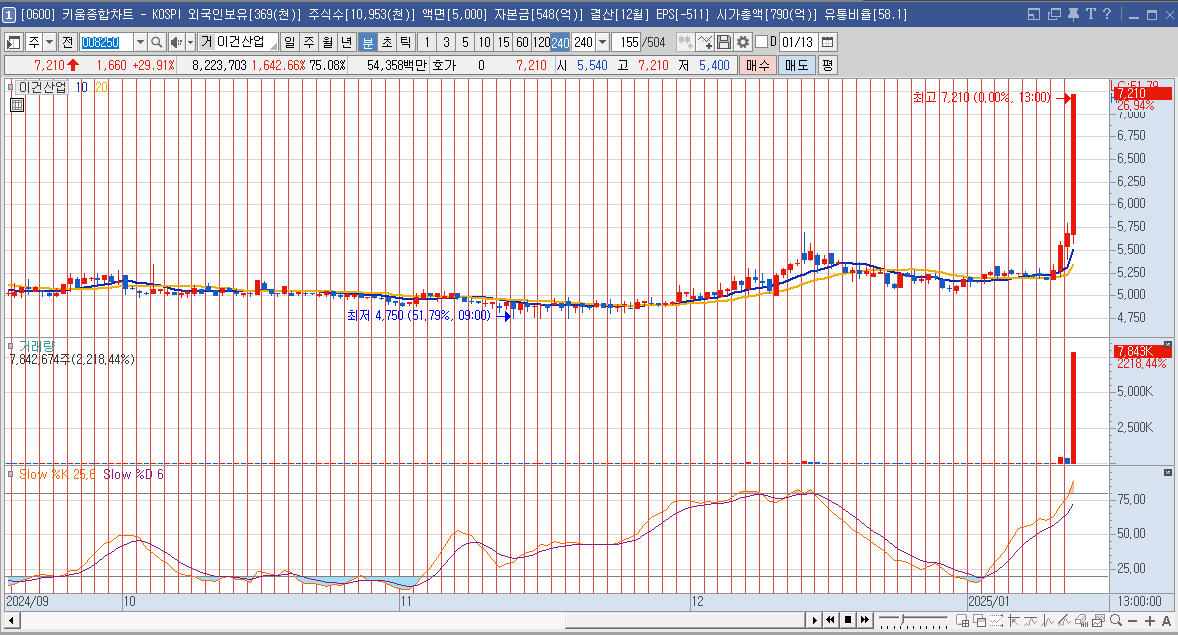Screen dimensions: 1178x635
Task: Click the 매도 sell button
Action: coord(796,65)
